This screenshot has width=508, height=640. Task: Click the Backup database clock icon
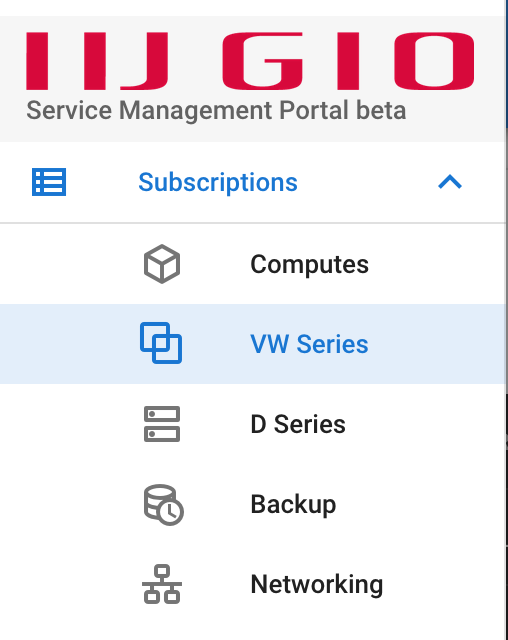(164, 504)
